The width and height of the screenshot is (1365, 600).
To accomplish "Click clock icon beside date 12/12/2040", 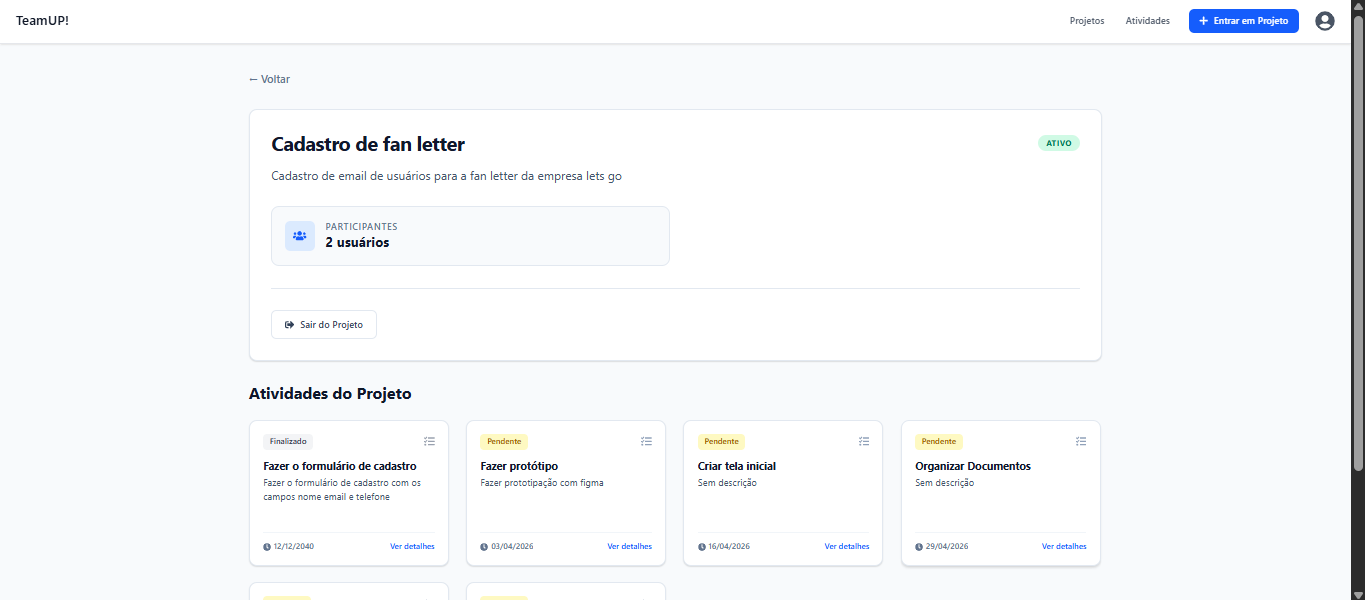I will click(267, 547).
